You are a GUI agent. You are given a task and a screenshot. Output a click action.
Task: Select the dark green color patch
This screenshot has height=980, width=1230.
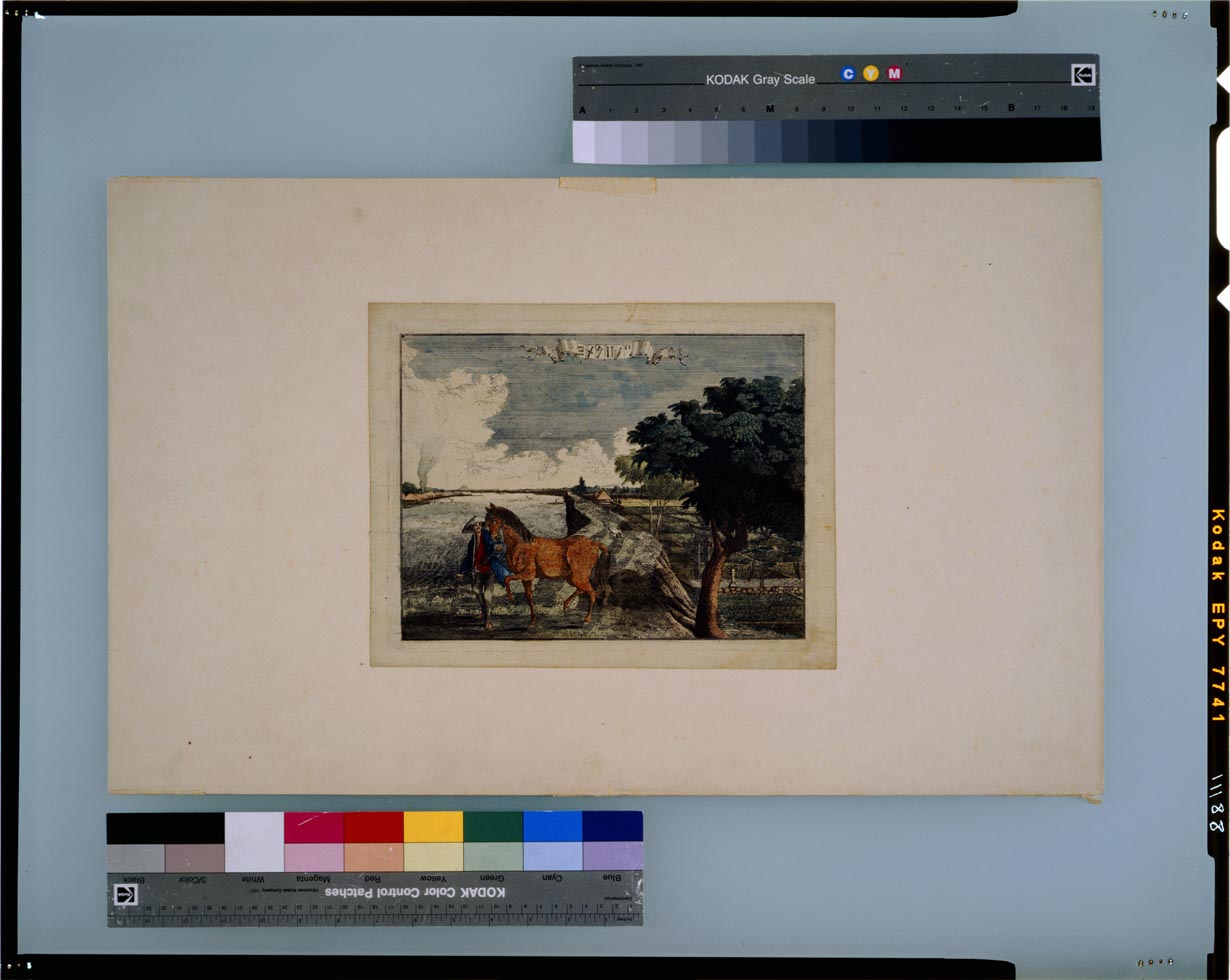493,827
